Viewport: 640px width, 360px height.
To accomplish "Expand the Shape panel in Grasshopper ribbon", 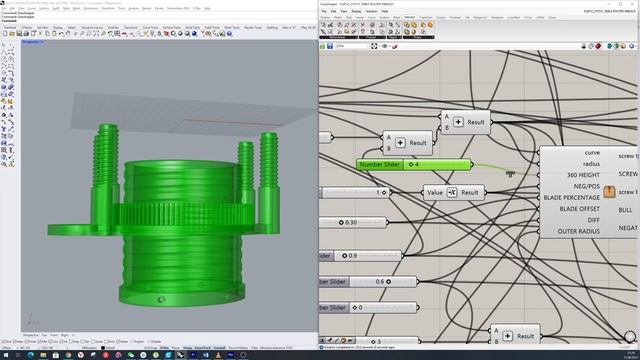I will click(x=418, y=37).
